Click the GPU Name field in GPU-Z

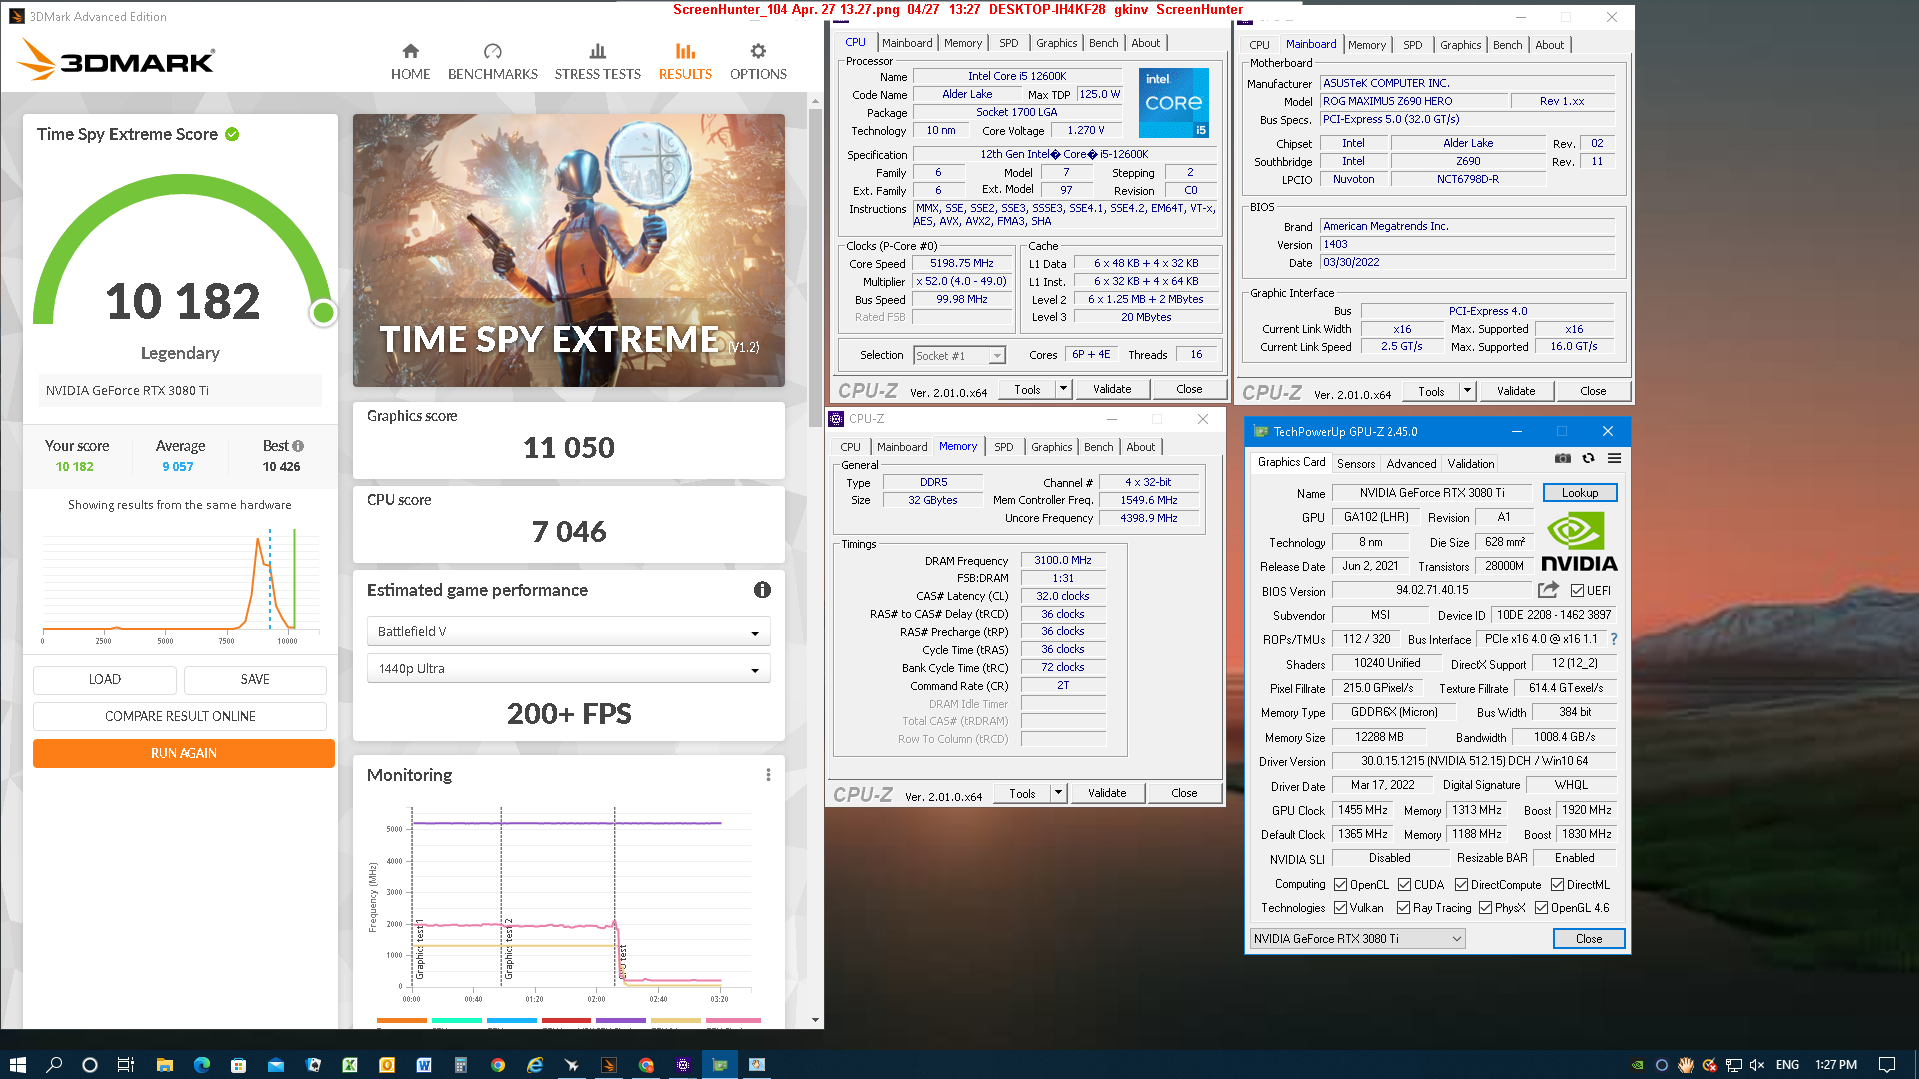click(x=1432, y=493)
